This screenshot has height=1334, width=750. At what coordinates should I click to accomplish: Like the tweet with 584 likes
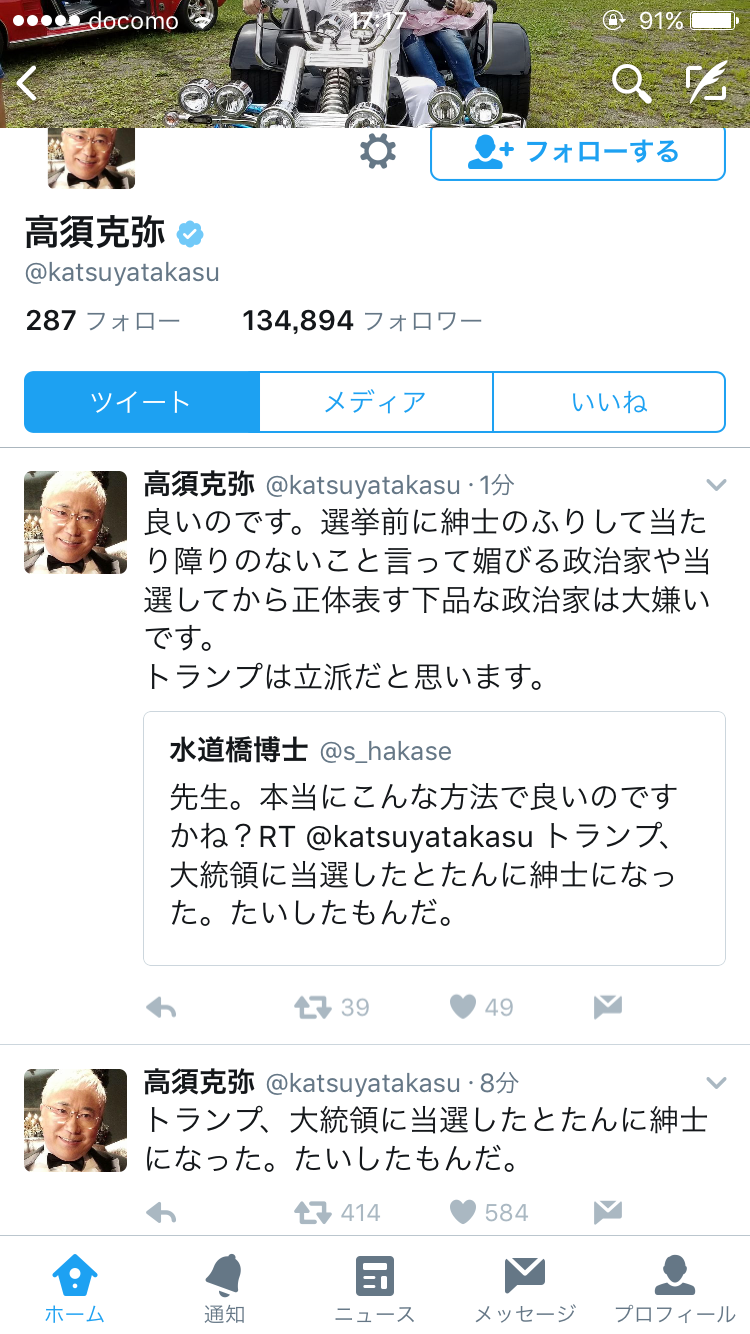462,1213
